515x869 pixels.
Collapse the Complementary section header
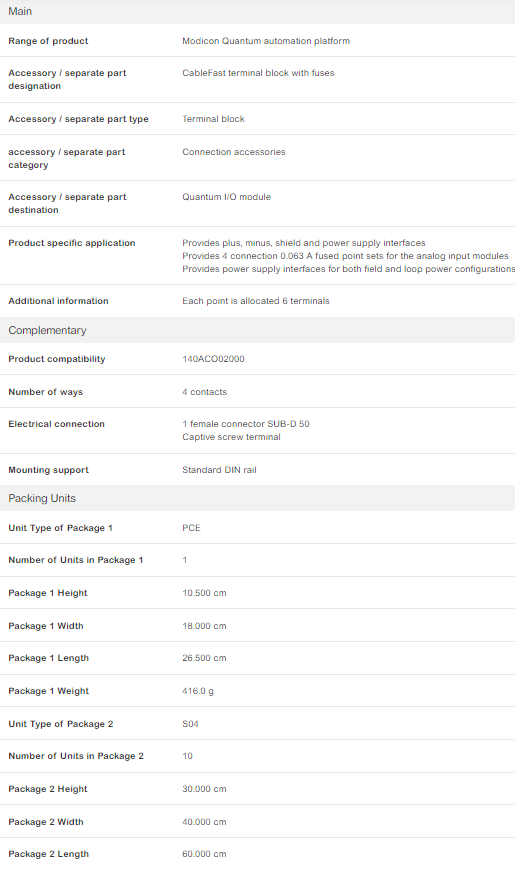click(x=257, y=330)
